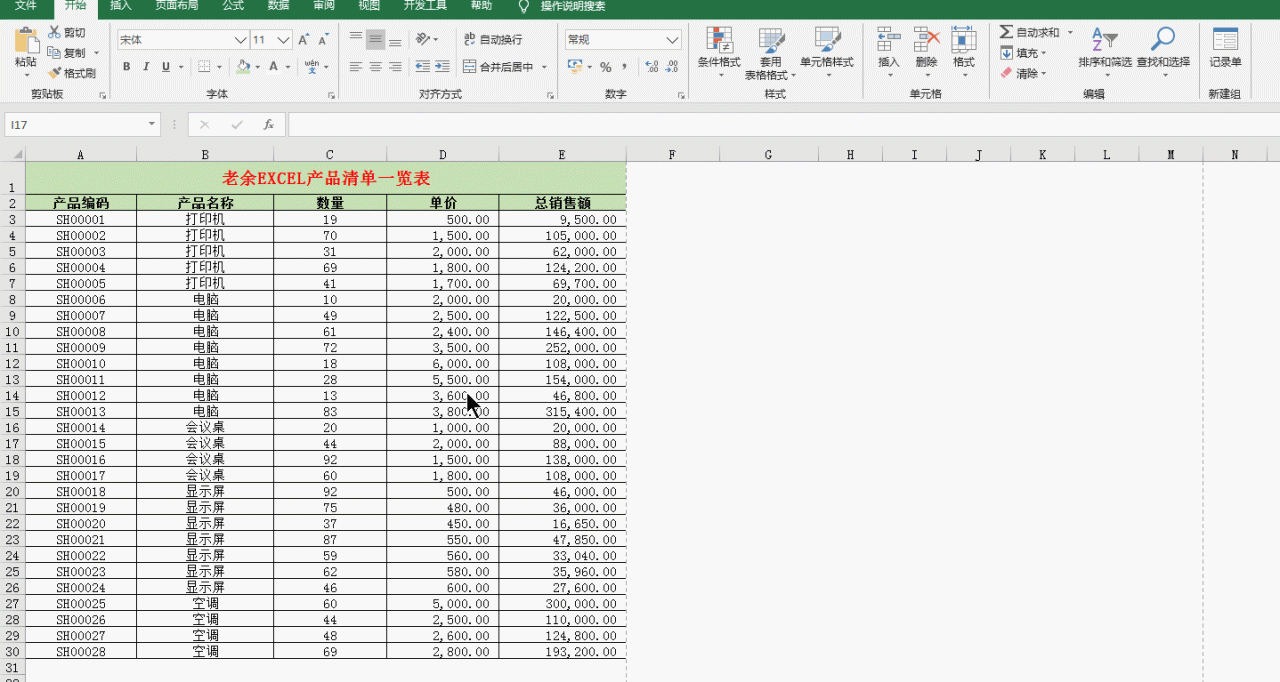Apply comma style number format
The image size is (1280, 682).
(625, 67)
